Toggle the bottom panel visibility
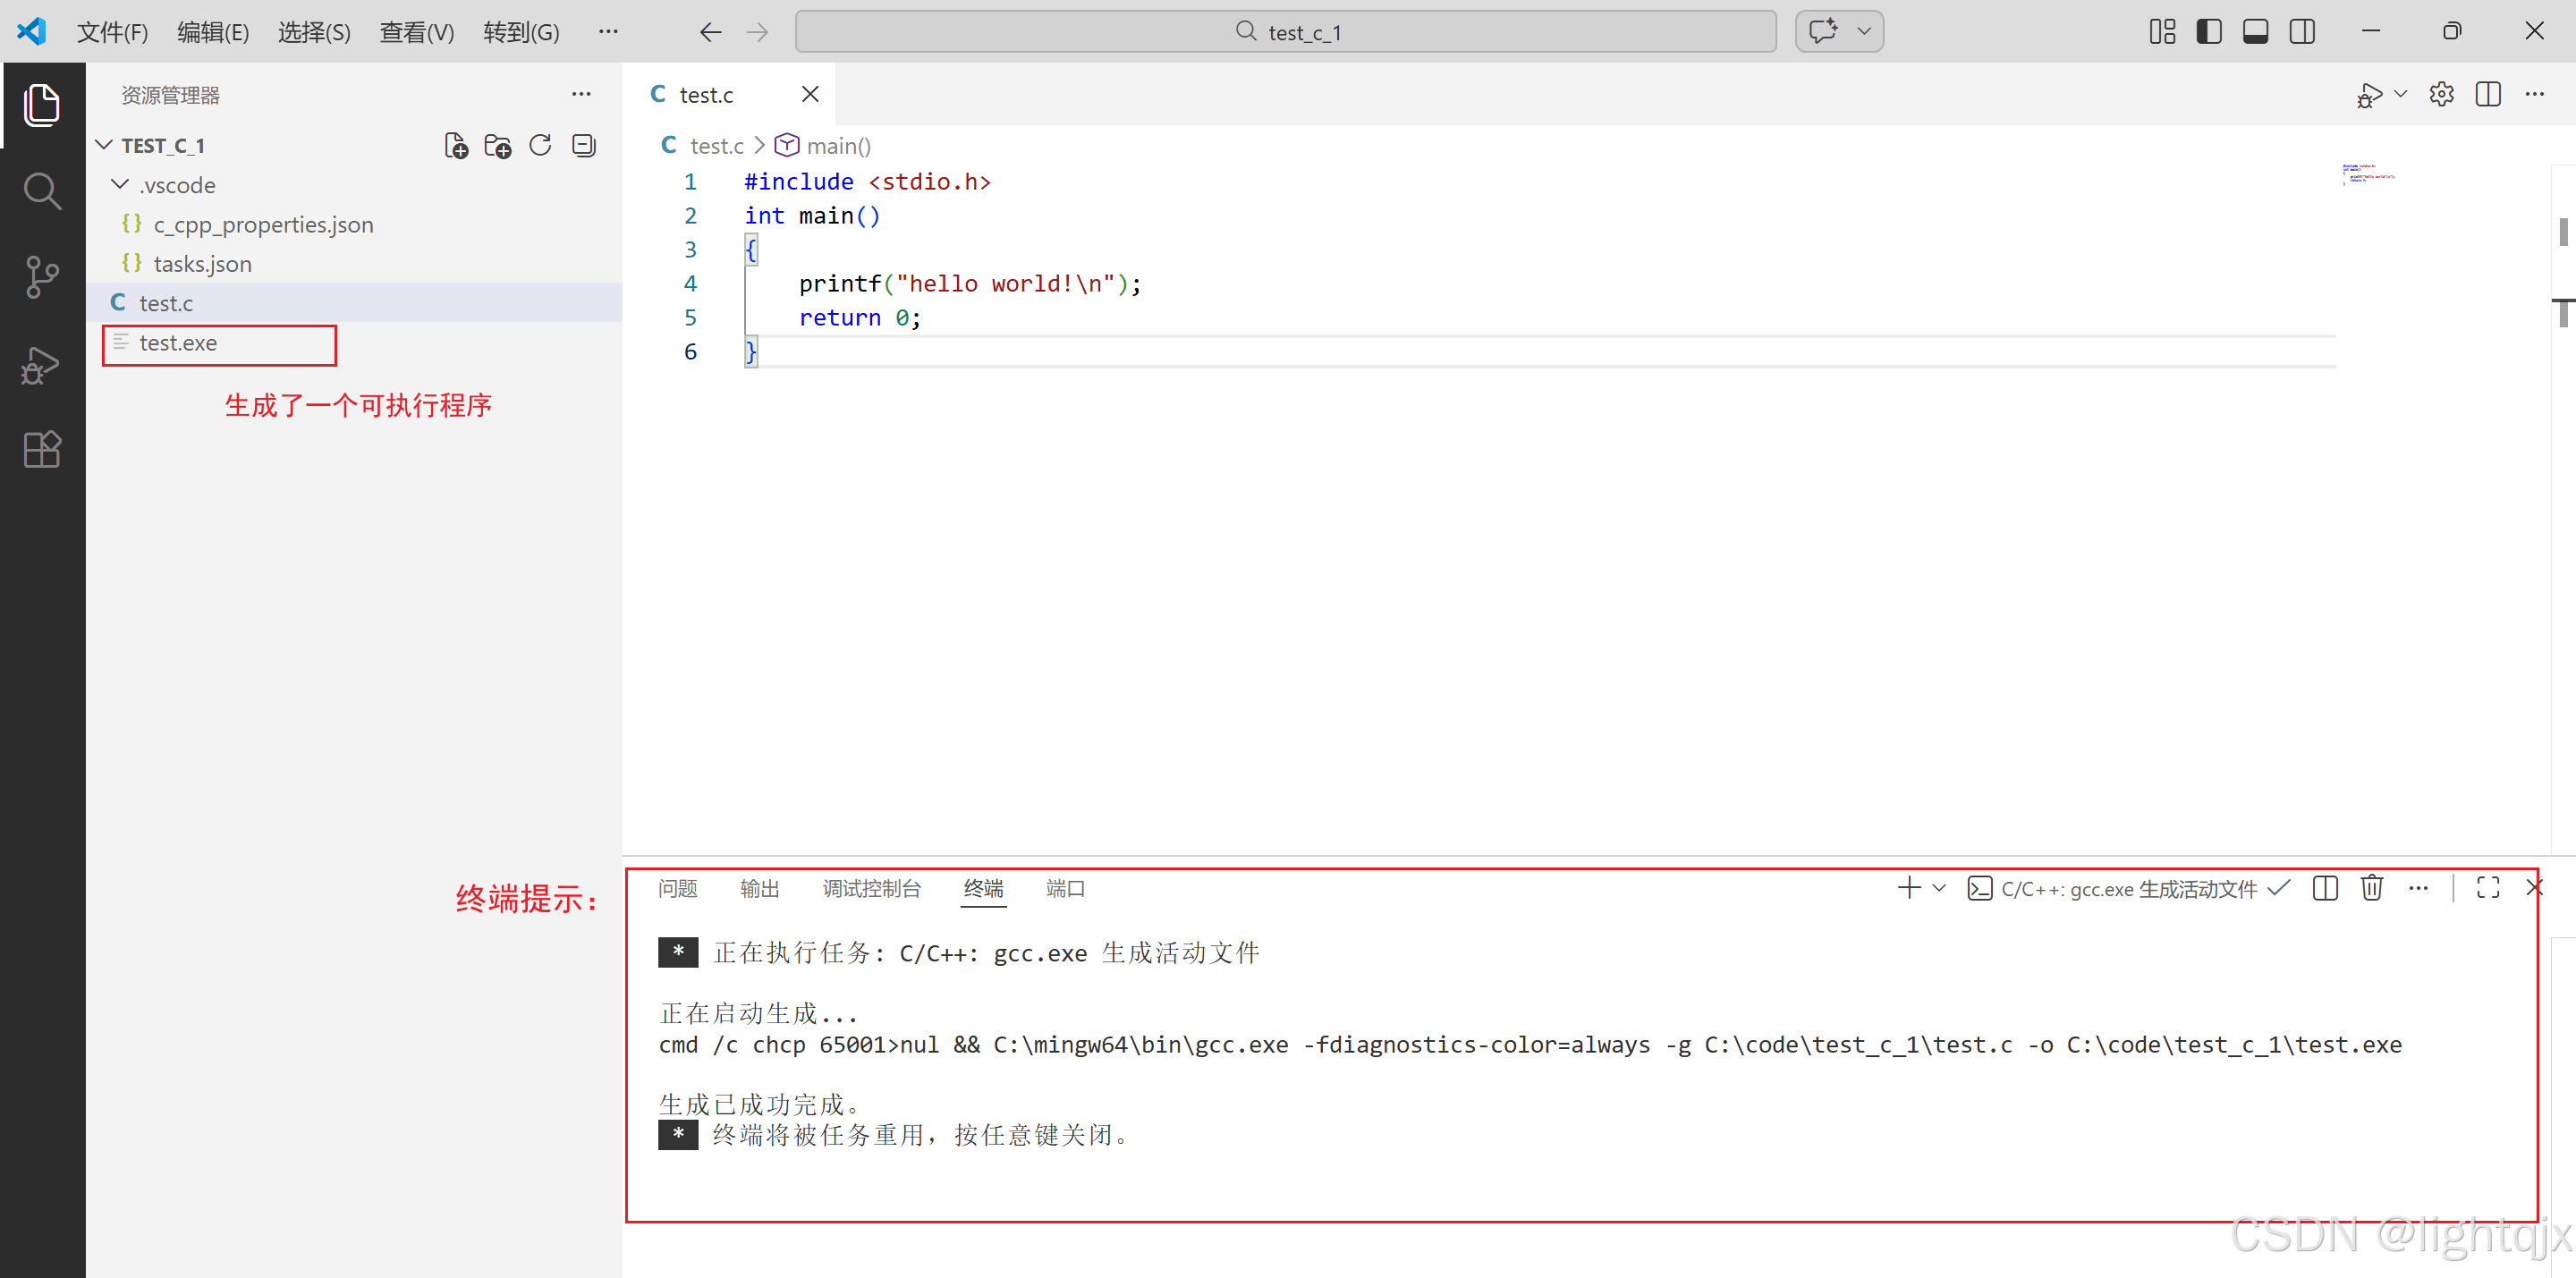This screenshot has height=1278, width=2576. click(2255, 32)
